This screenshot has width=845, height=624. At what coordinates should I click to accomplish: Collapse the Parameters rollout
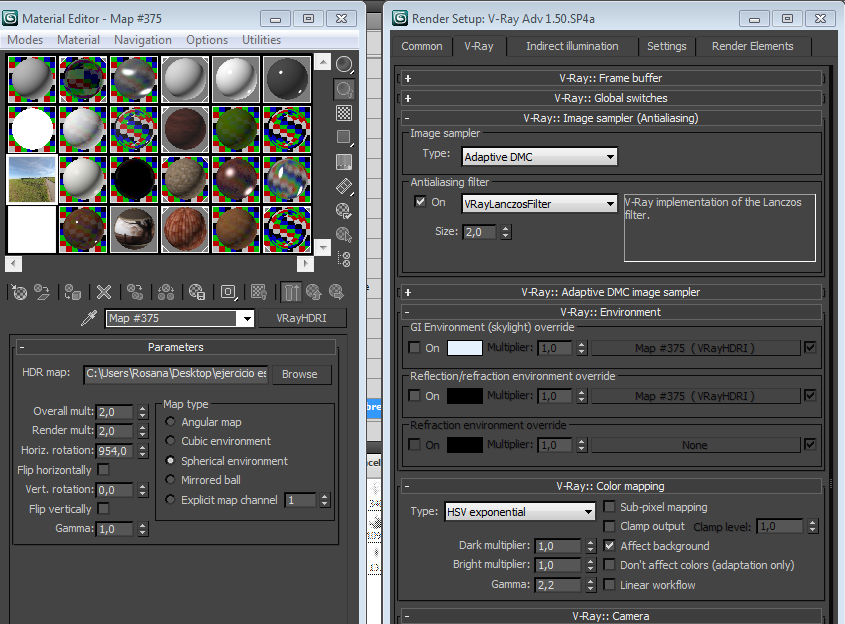point(176,347)
